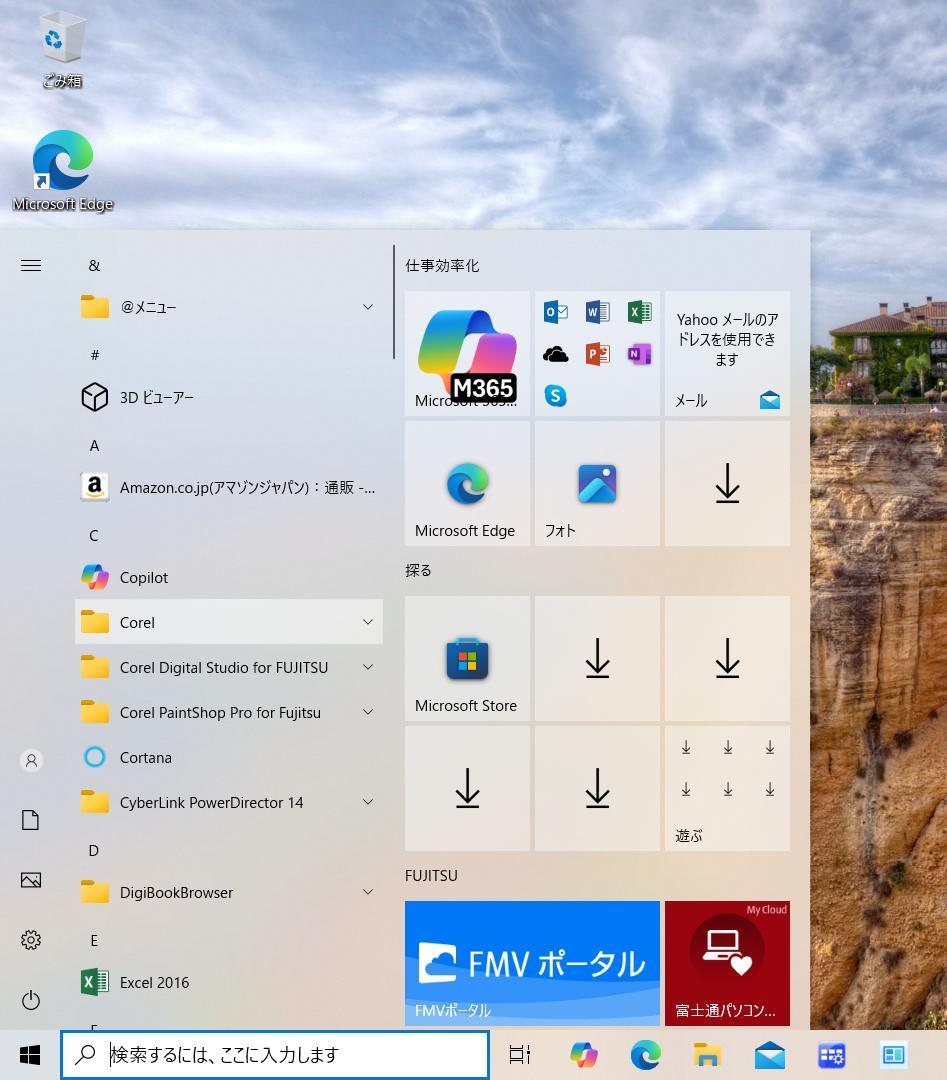The image size is (947, 1080).
Task: Expand the DigiBookBrowser folder
Action: click(x=229, y=893)
